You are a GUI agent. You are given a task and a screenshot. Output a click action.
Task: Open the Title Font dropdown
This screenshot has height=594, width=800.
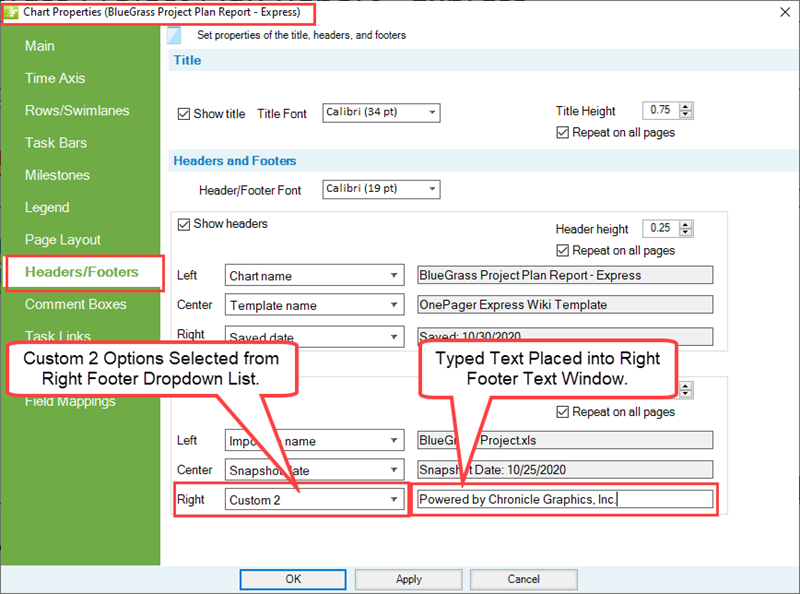coord(381,113)
